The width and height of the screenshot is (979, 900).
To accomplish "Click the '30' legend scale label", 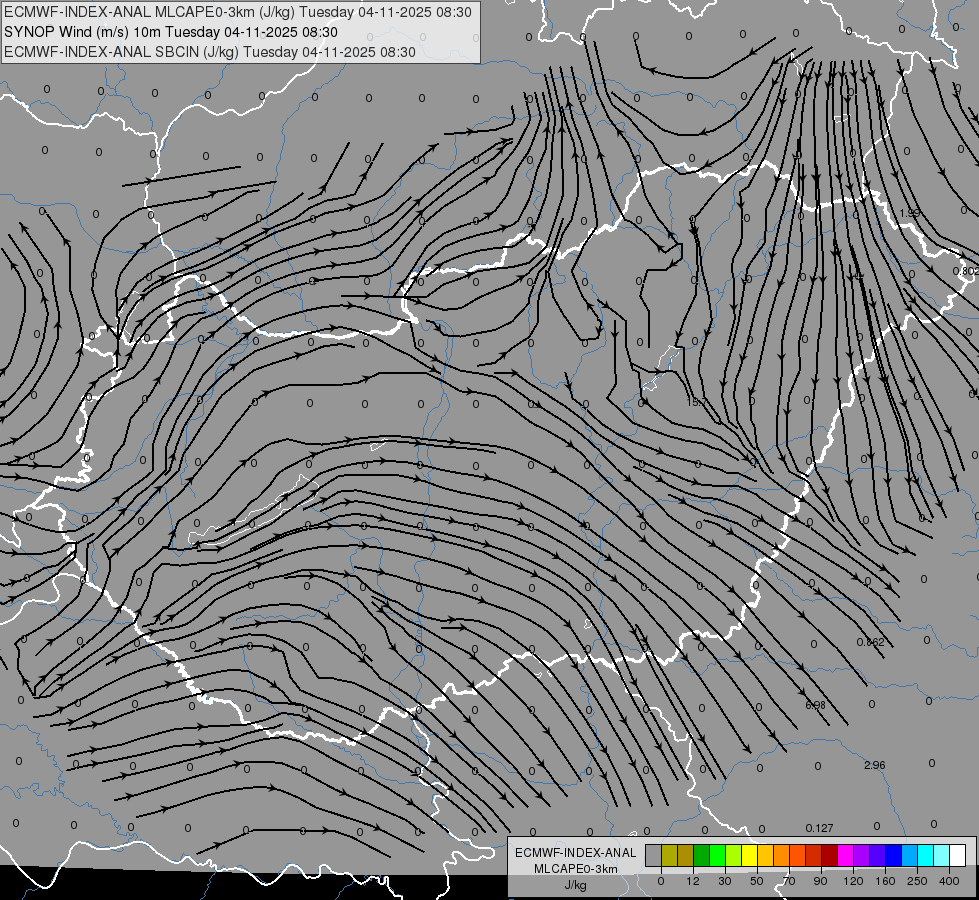I will tap(725, 881).
